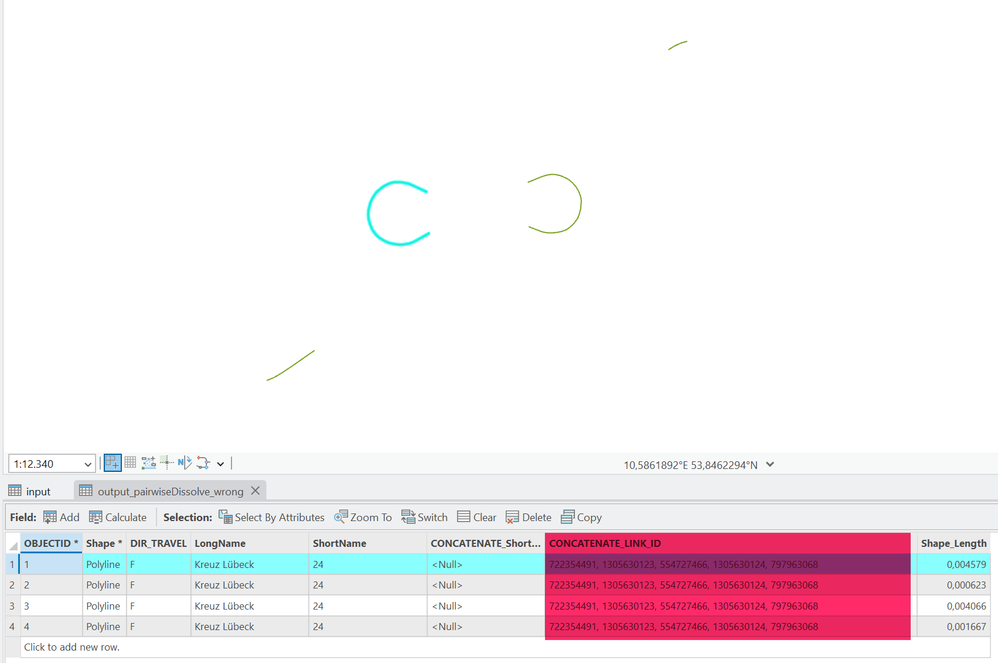The width and height of the screenshot is (998, 663).
Task: Close the output_pairwiseDissolve_wrong table tab
Action: coord(255,491)
